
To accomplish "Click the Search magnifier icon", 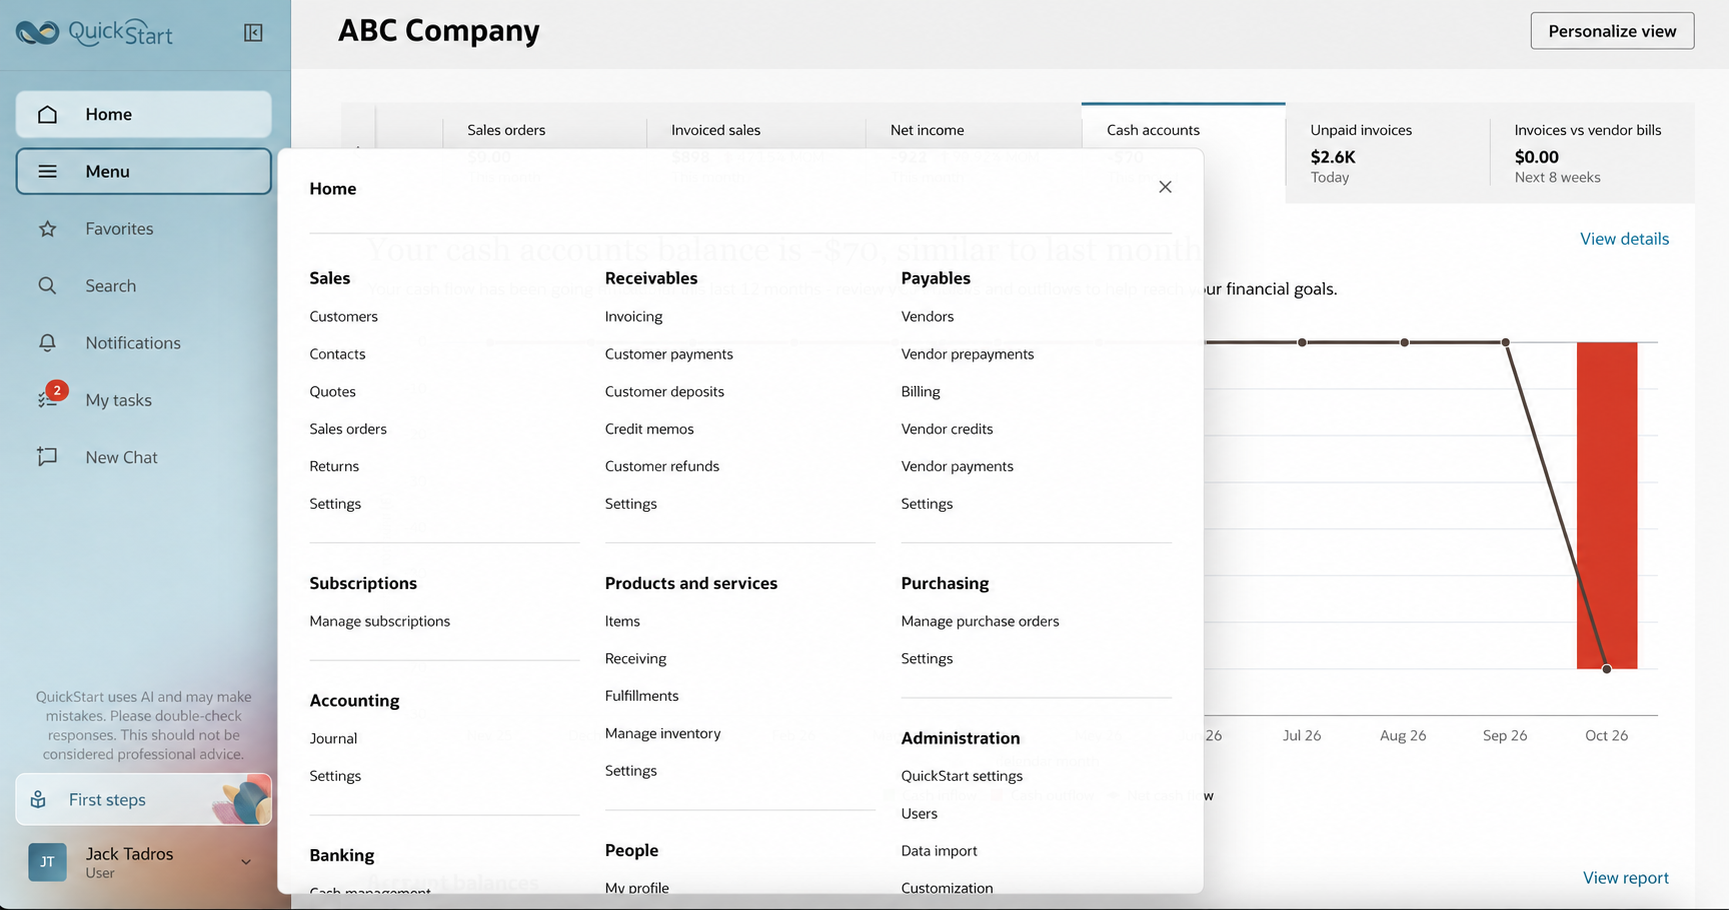I will coord(47,286).
